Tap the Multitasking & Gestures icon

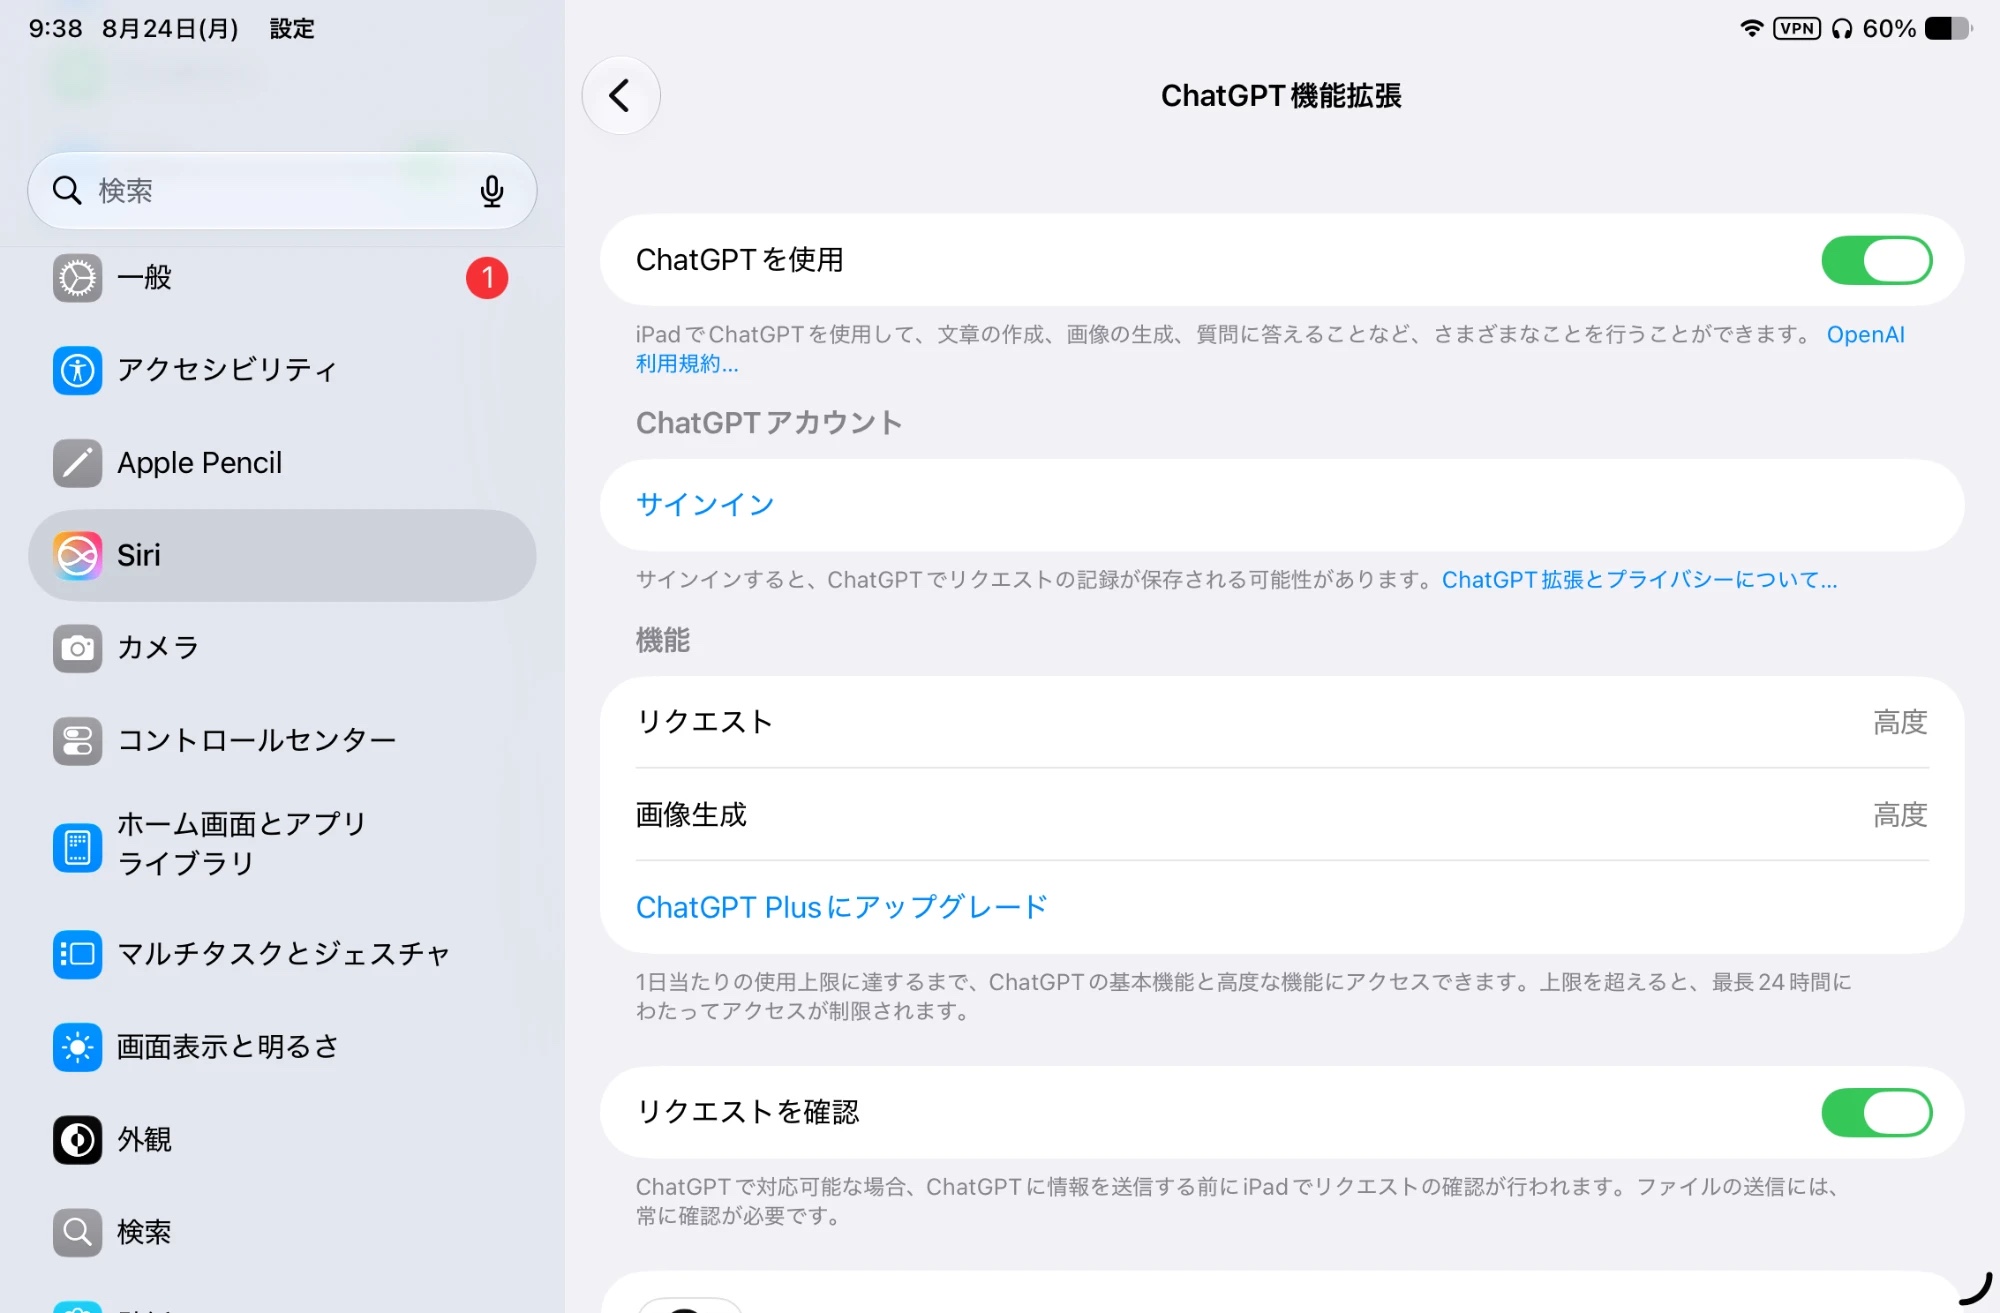click(77, 954)
